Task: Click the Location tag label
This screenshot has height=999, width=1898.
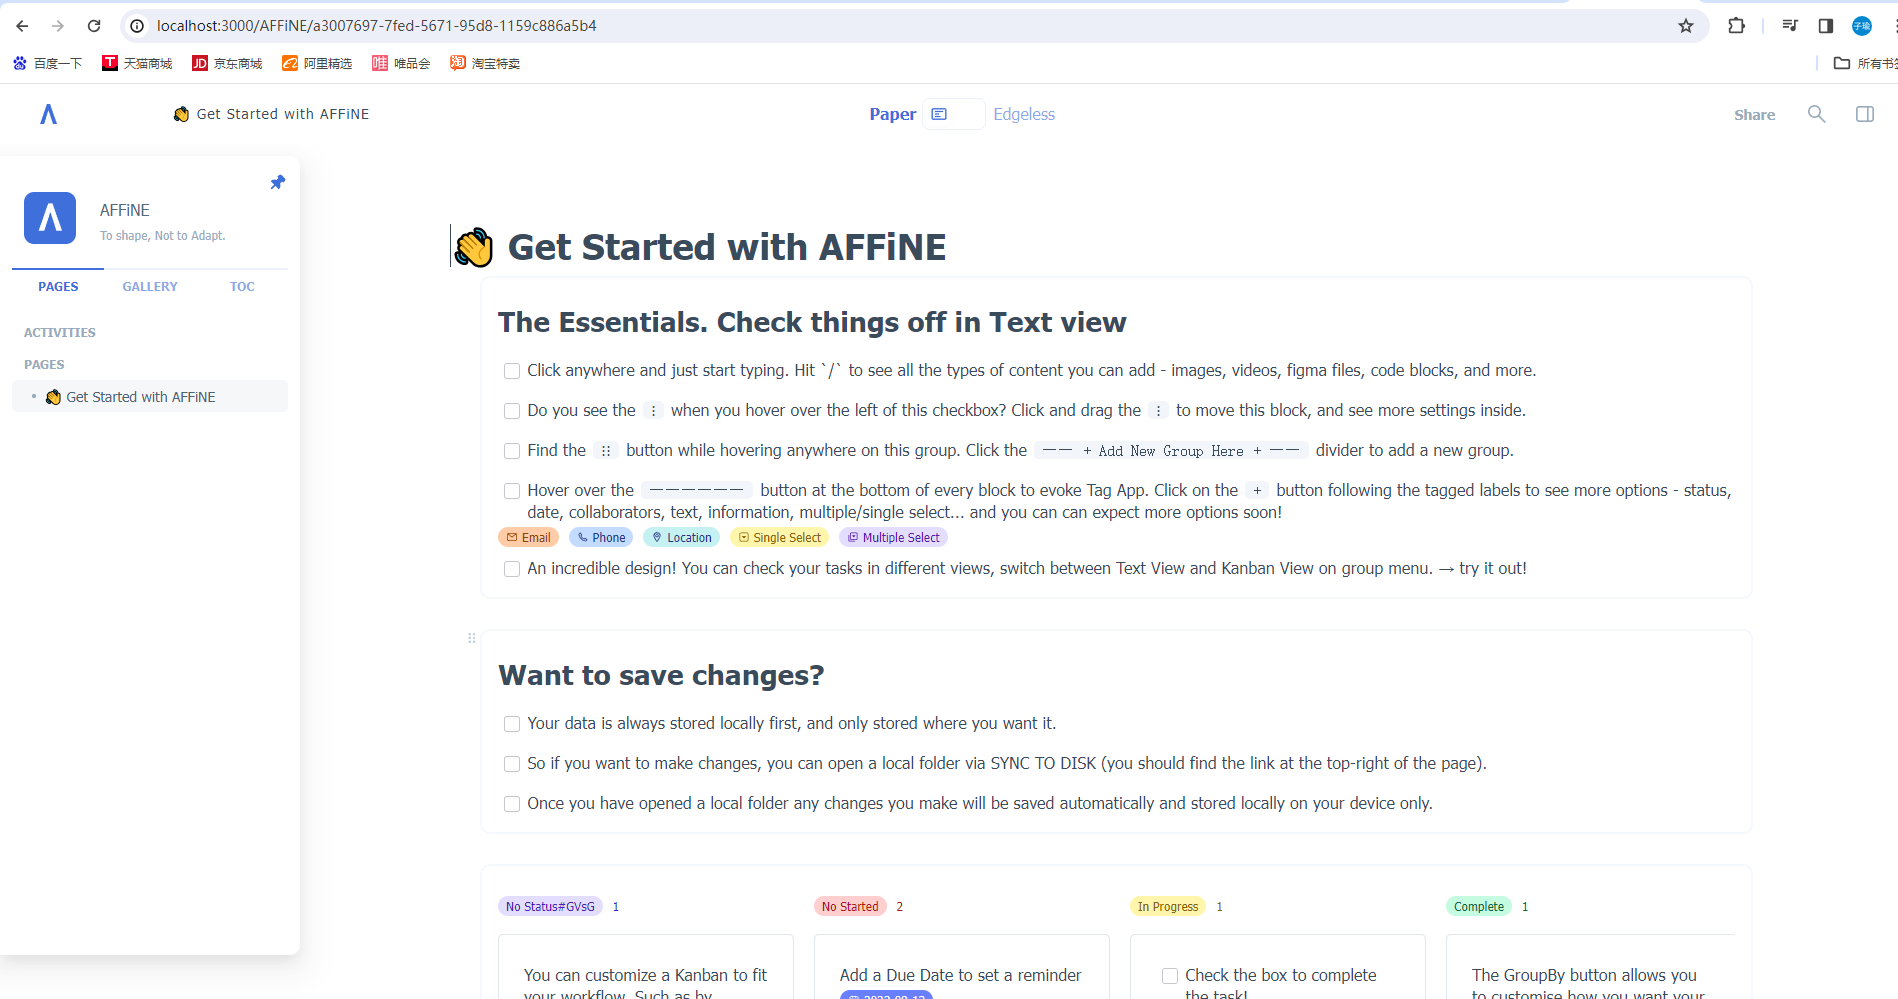Action: 681,537
